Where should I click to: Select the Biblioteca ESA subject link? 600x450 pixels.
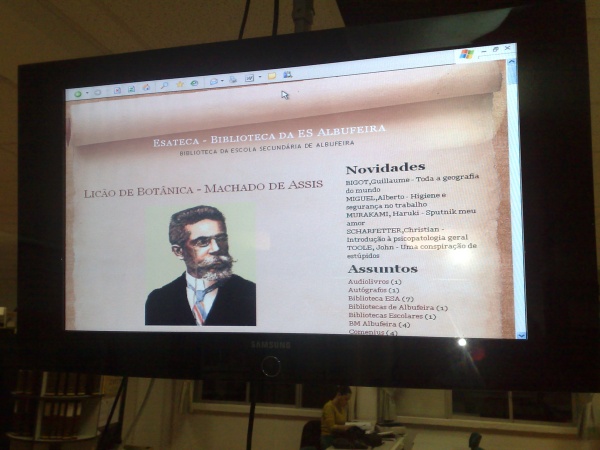click(x=374, y=298)
